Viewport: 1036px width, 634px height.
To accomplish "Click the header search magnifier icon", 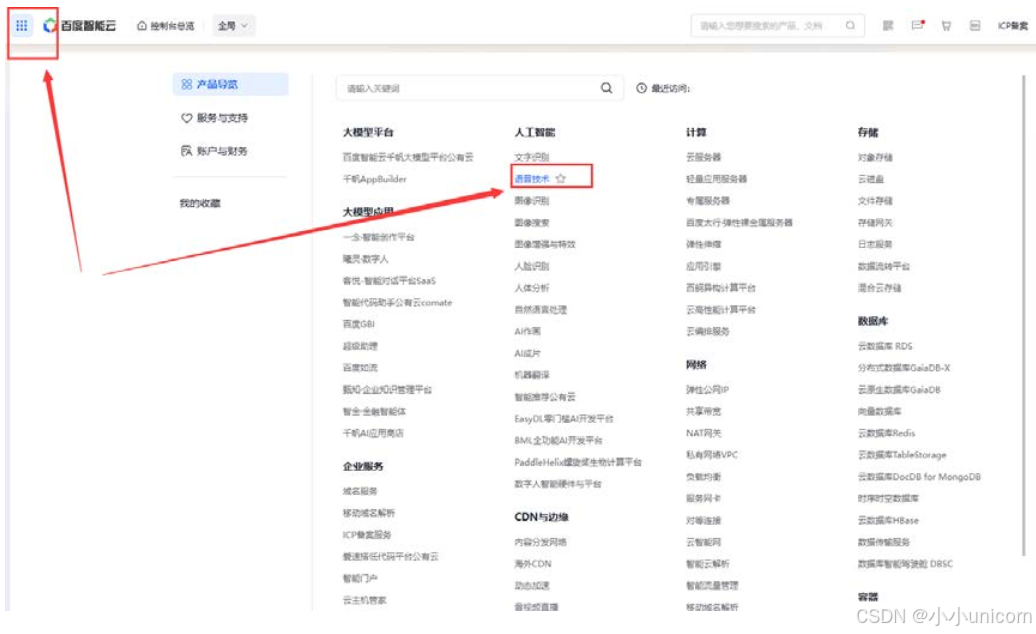I will [x=850, y=26].
